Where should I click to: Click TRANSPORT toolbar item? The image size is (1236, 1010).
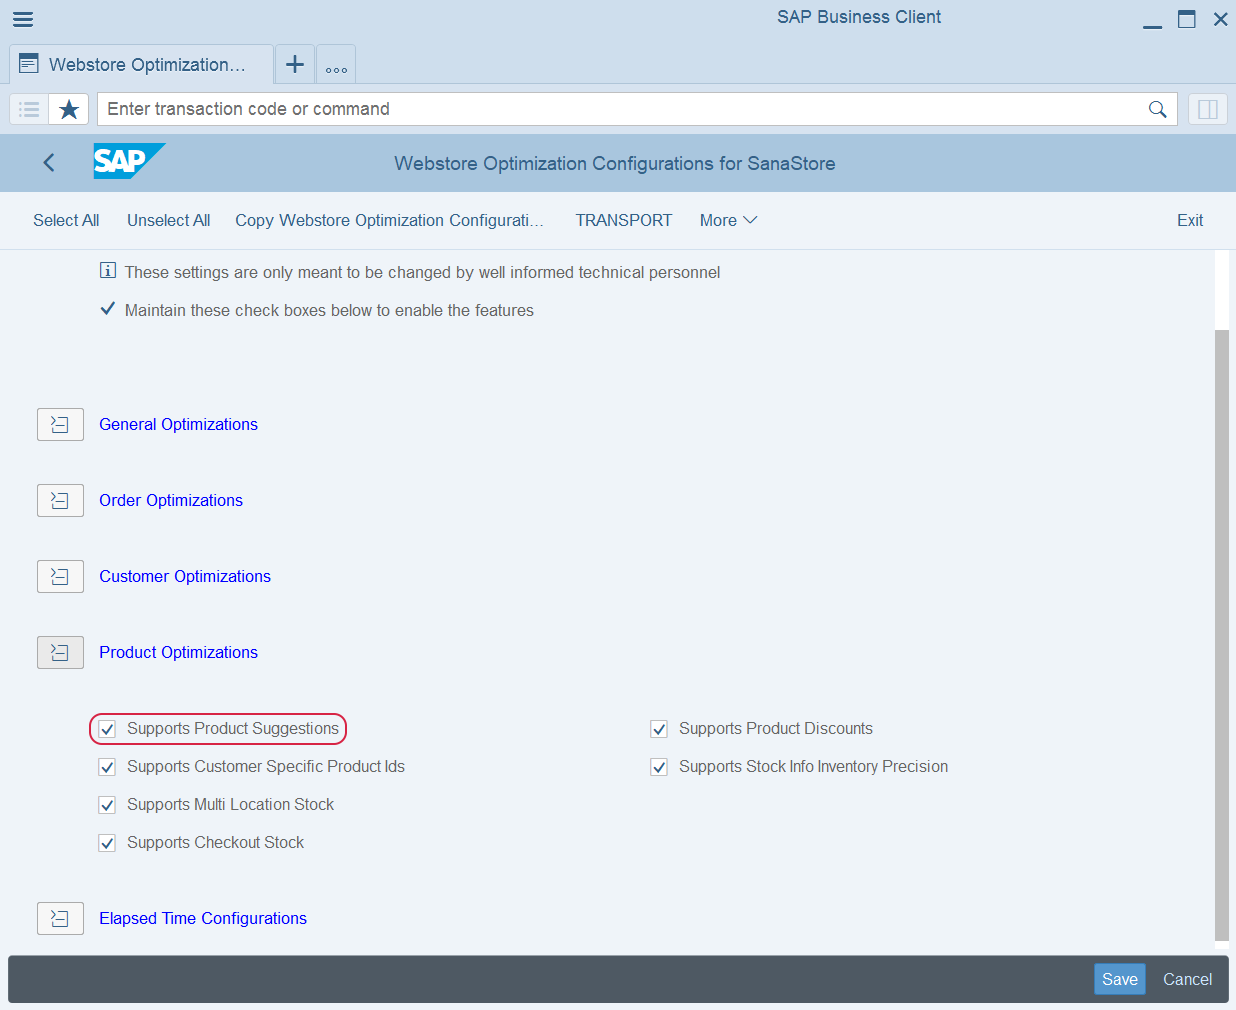coord(624,220)
